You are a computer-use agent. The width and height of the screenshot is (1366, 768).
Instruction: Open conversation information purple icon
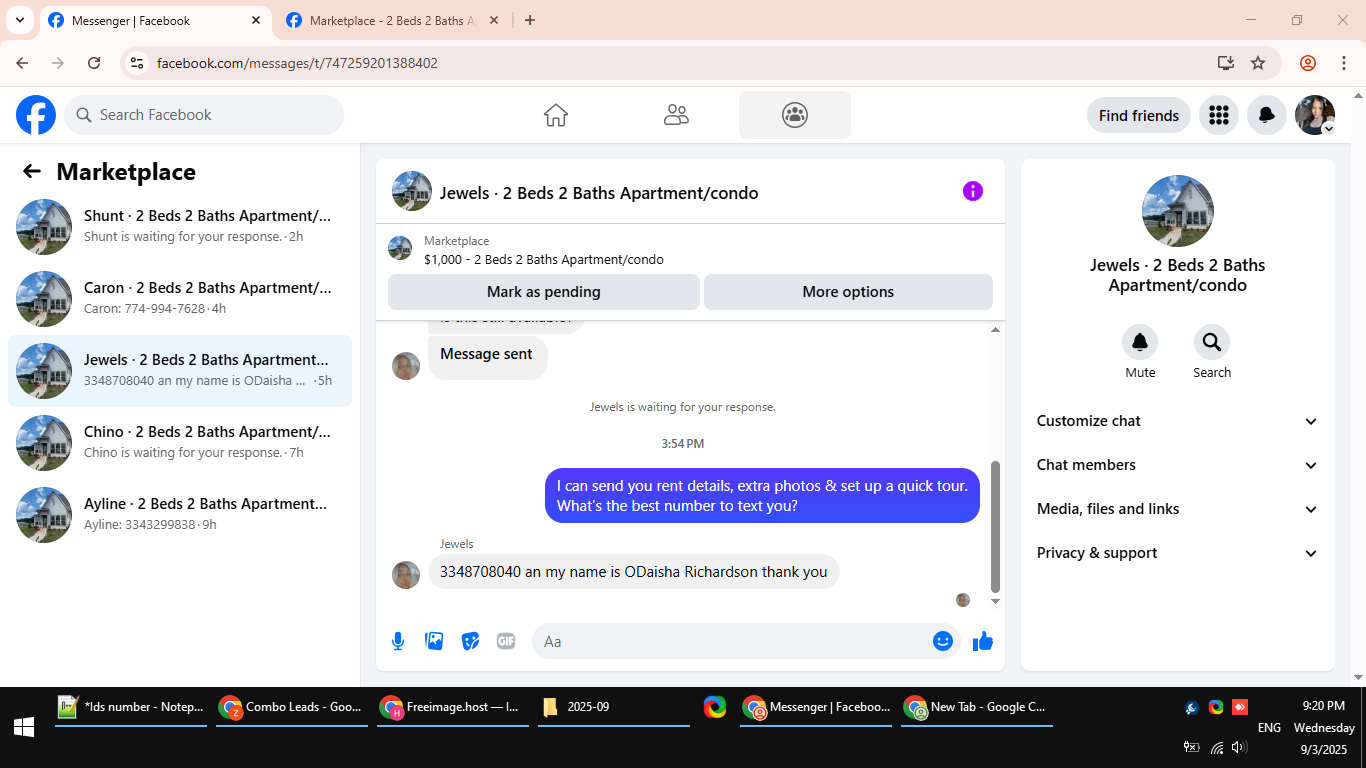[973, 191]
